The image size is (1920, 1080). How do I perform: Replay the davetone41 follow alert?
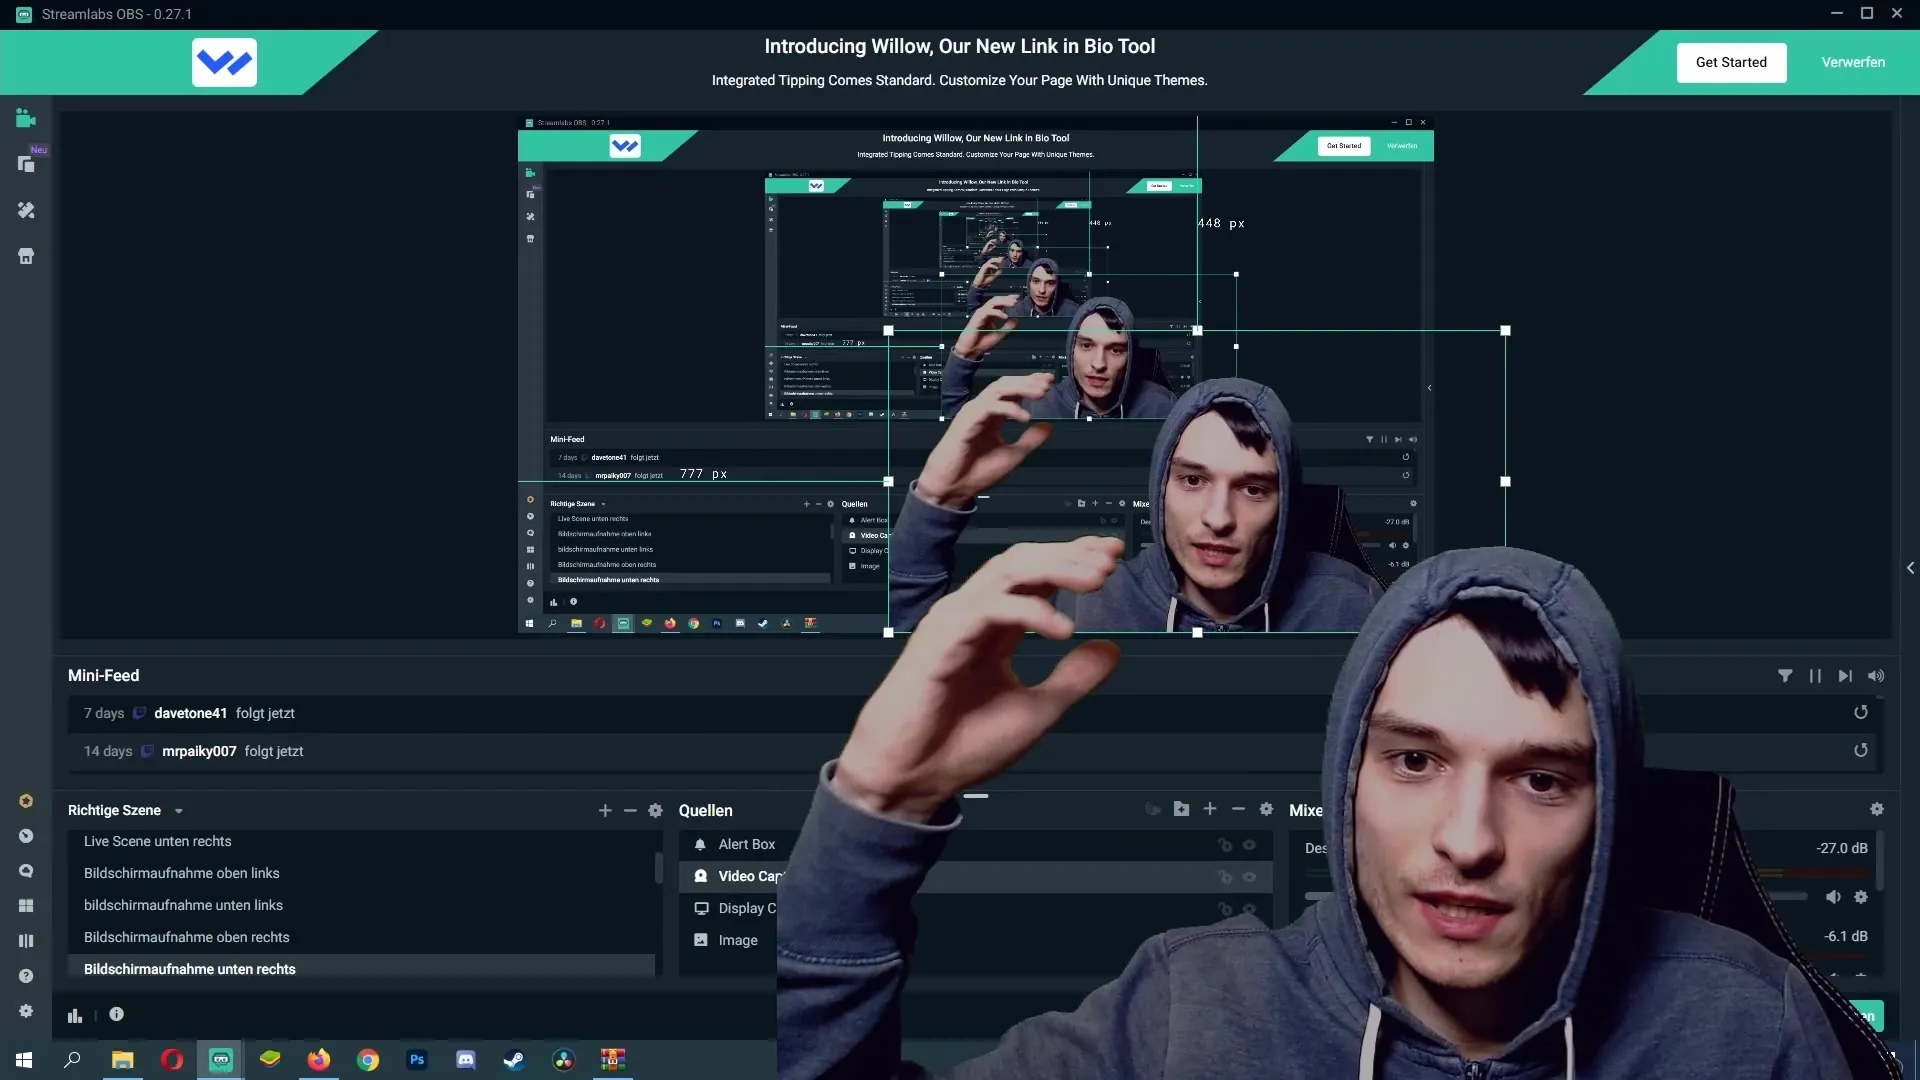click(x=1861, y=713)
